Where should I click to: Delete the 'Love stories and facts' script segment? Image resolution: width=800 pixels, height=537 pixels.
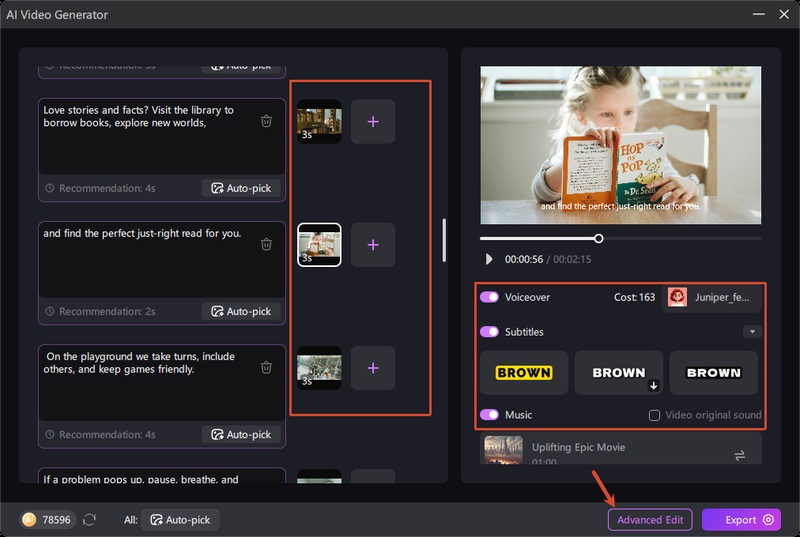[266, 121]
